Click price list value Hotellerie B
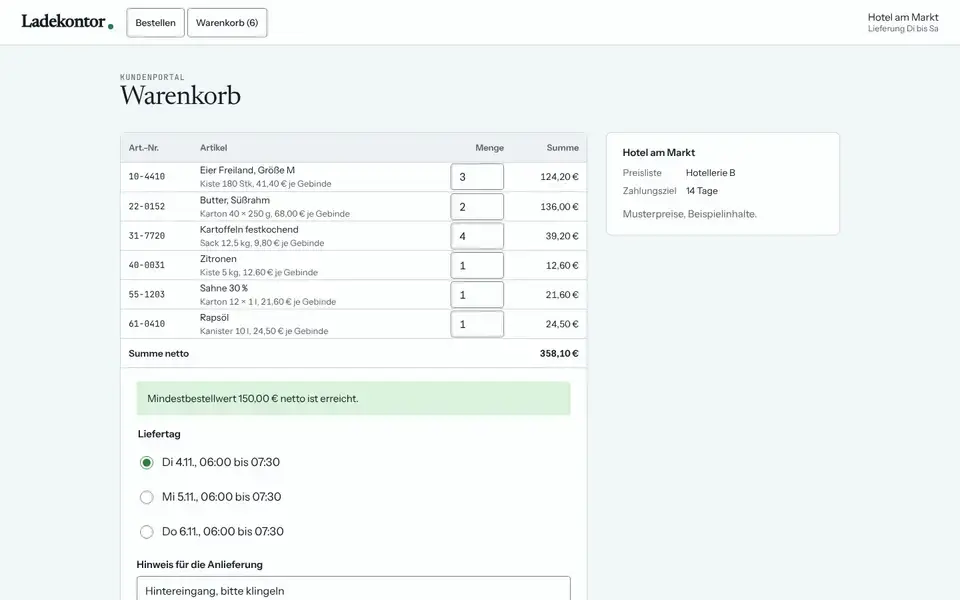Image resolution: width=960 pixels, height=600 pixels. point(710,173)
